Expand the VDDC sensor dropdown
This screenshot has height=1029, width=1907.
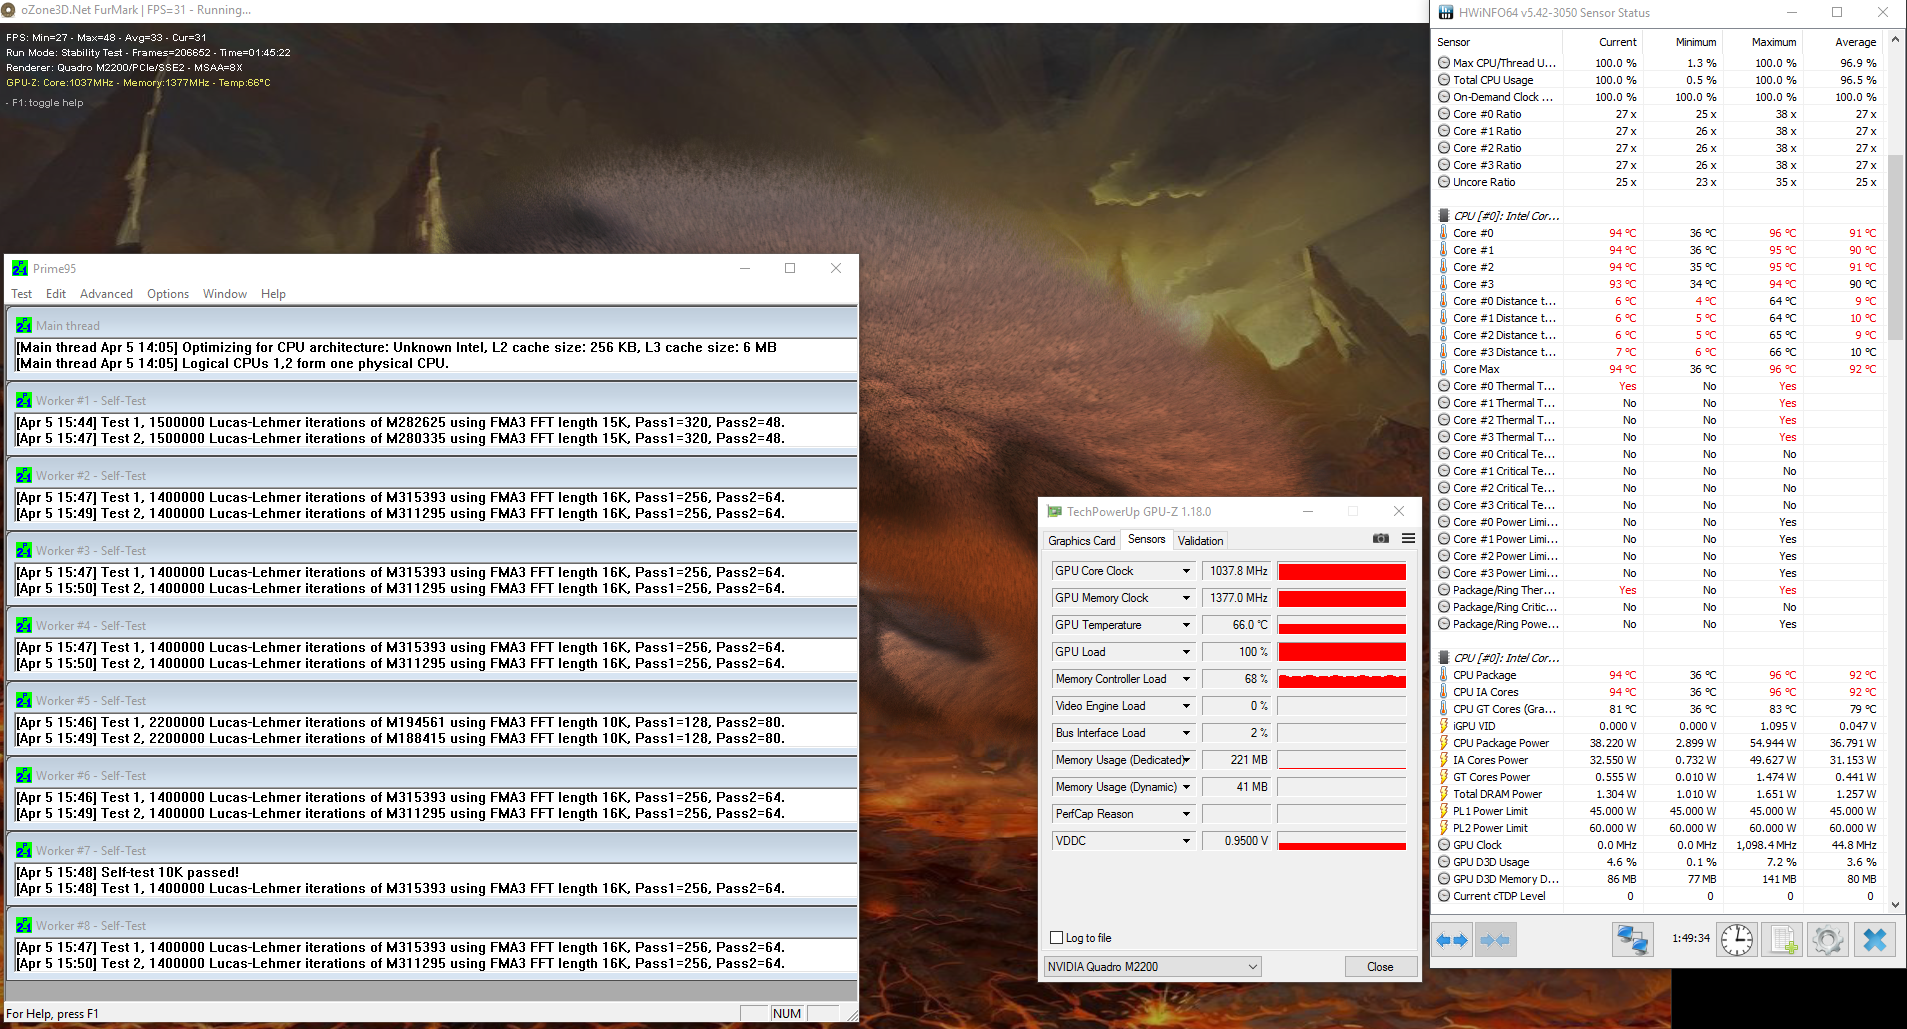pyautogui.click(x=1186, y=841)
